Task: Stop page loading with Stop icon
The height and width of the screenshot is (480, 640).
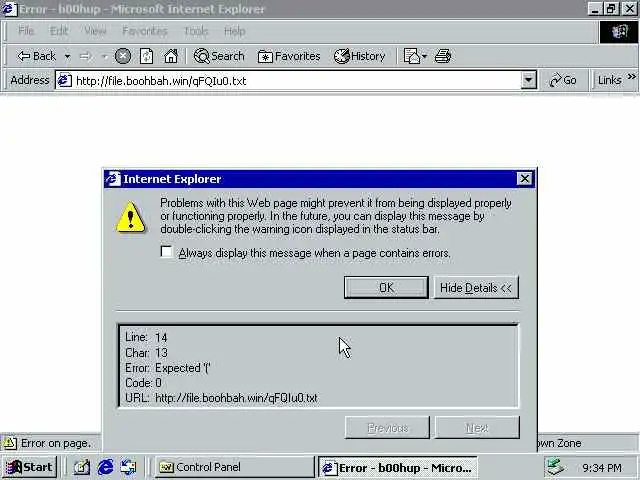Action: [122, 56]
